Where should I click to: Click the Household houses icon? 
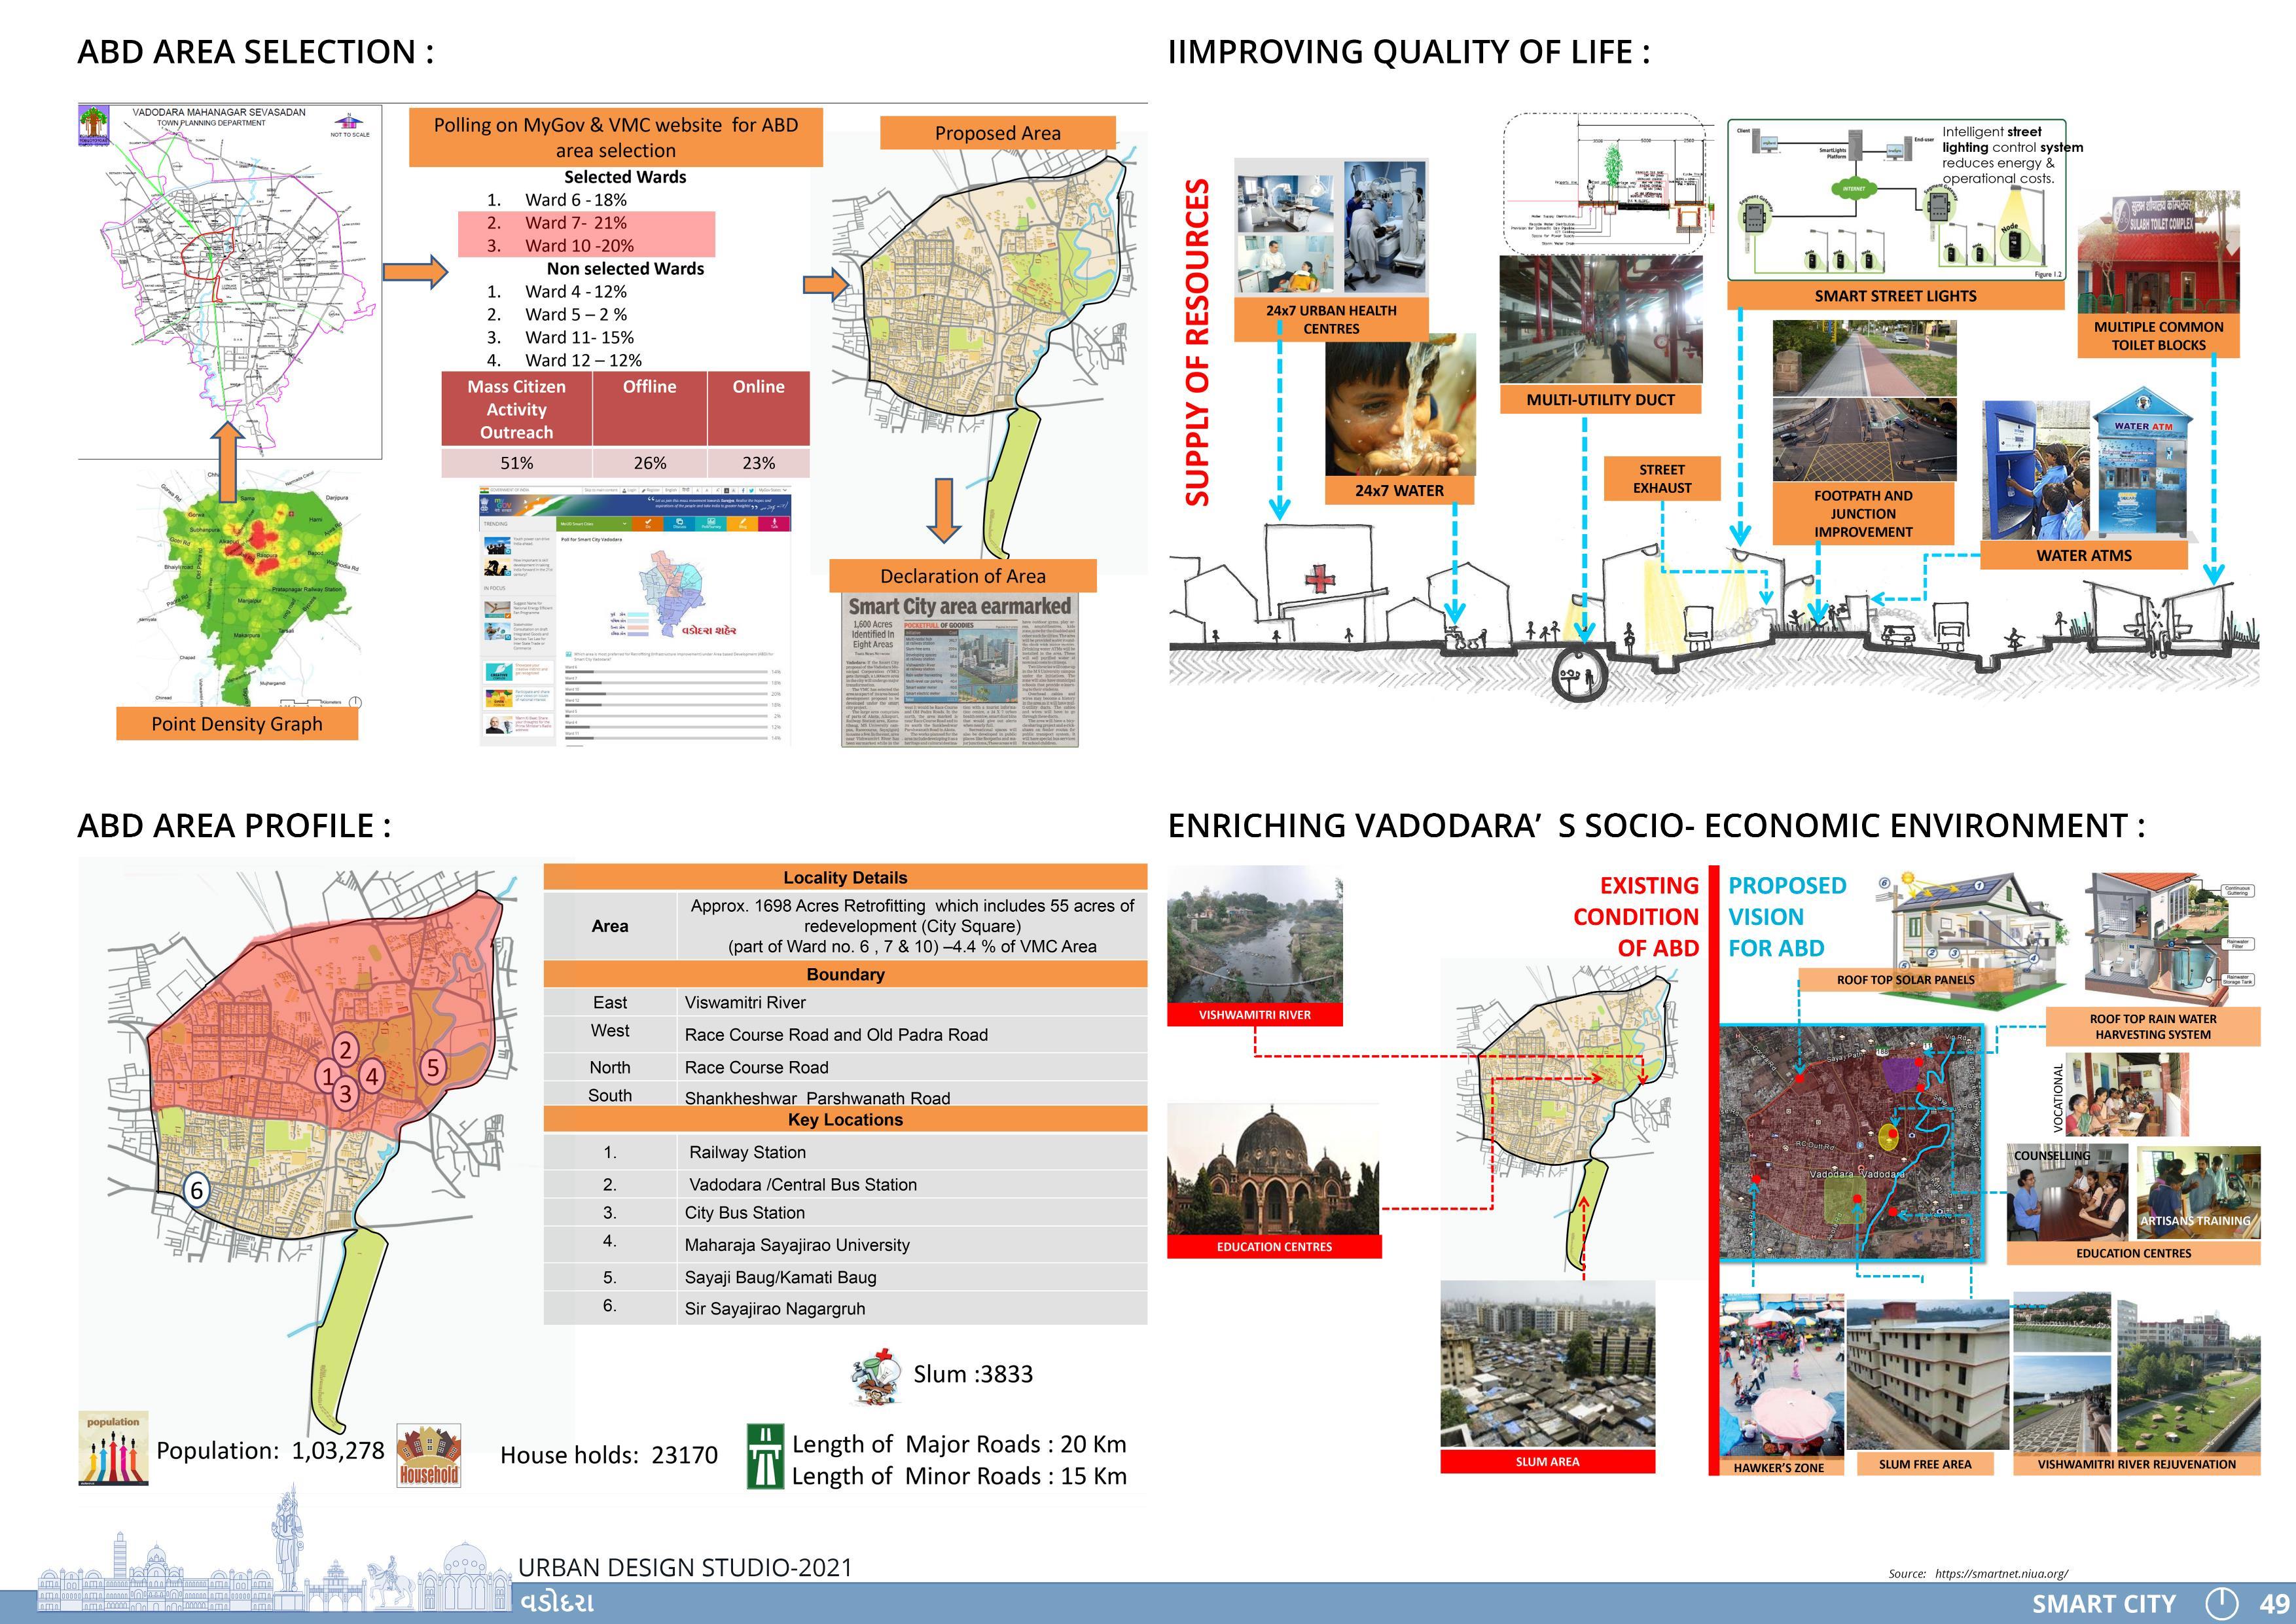coord(428,1455)
